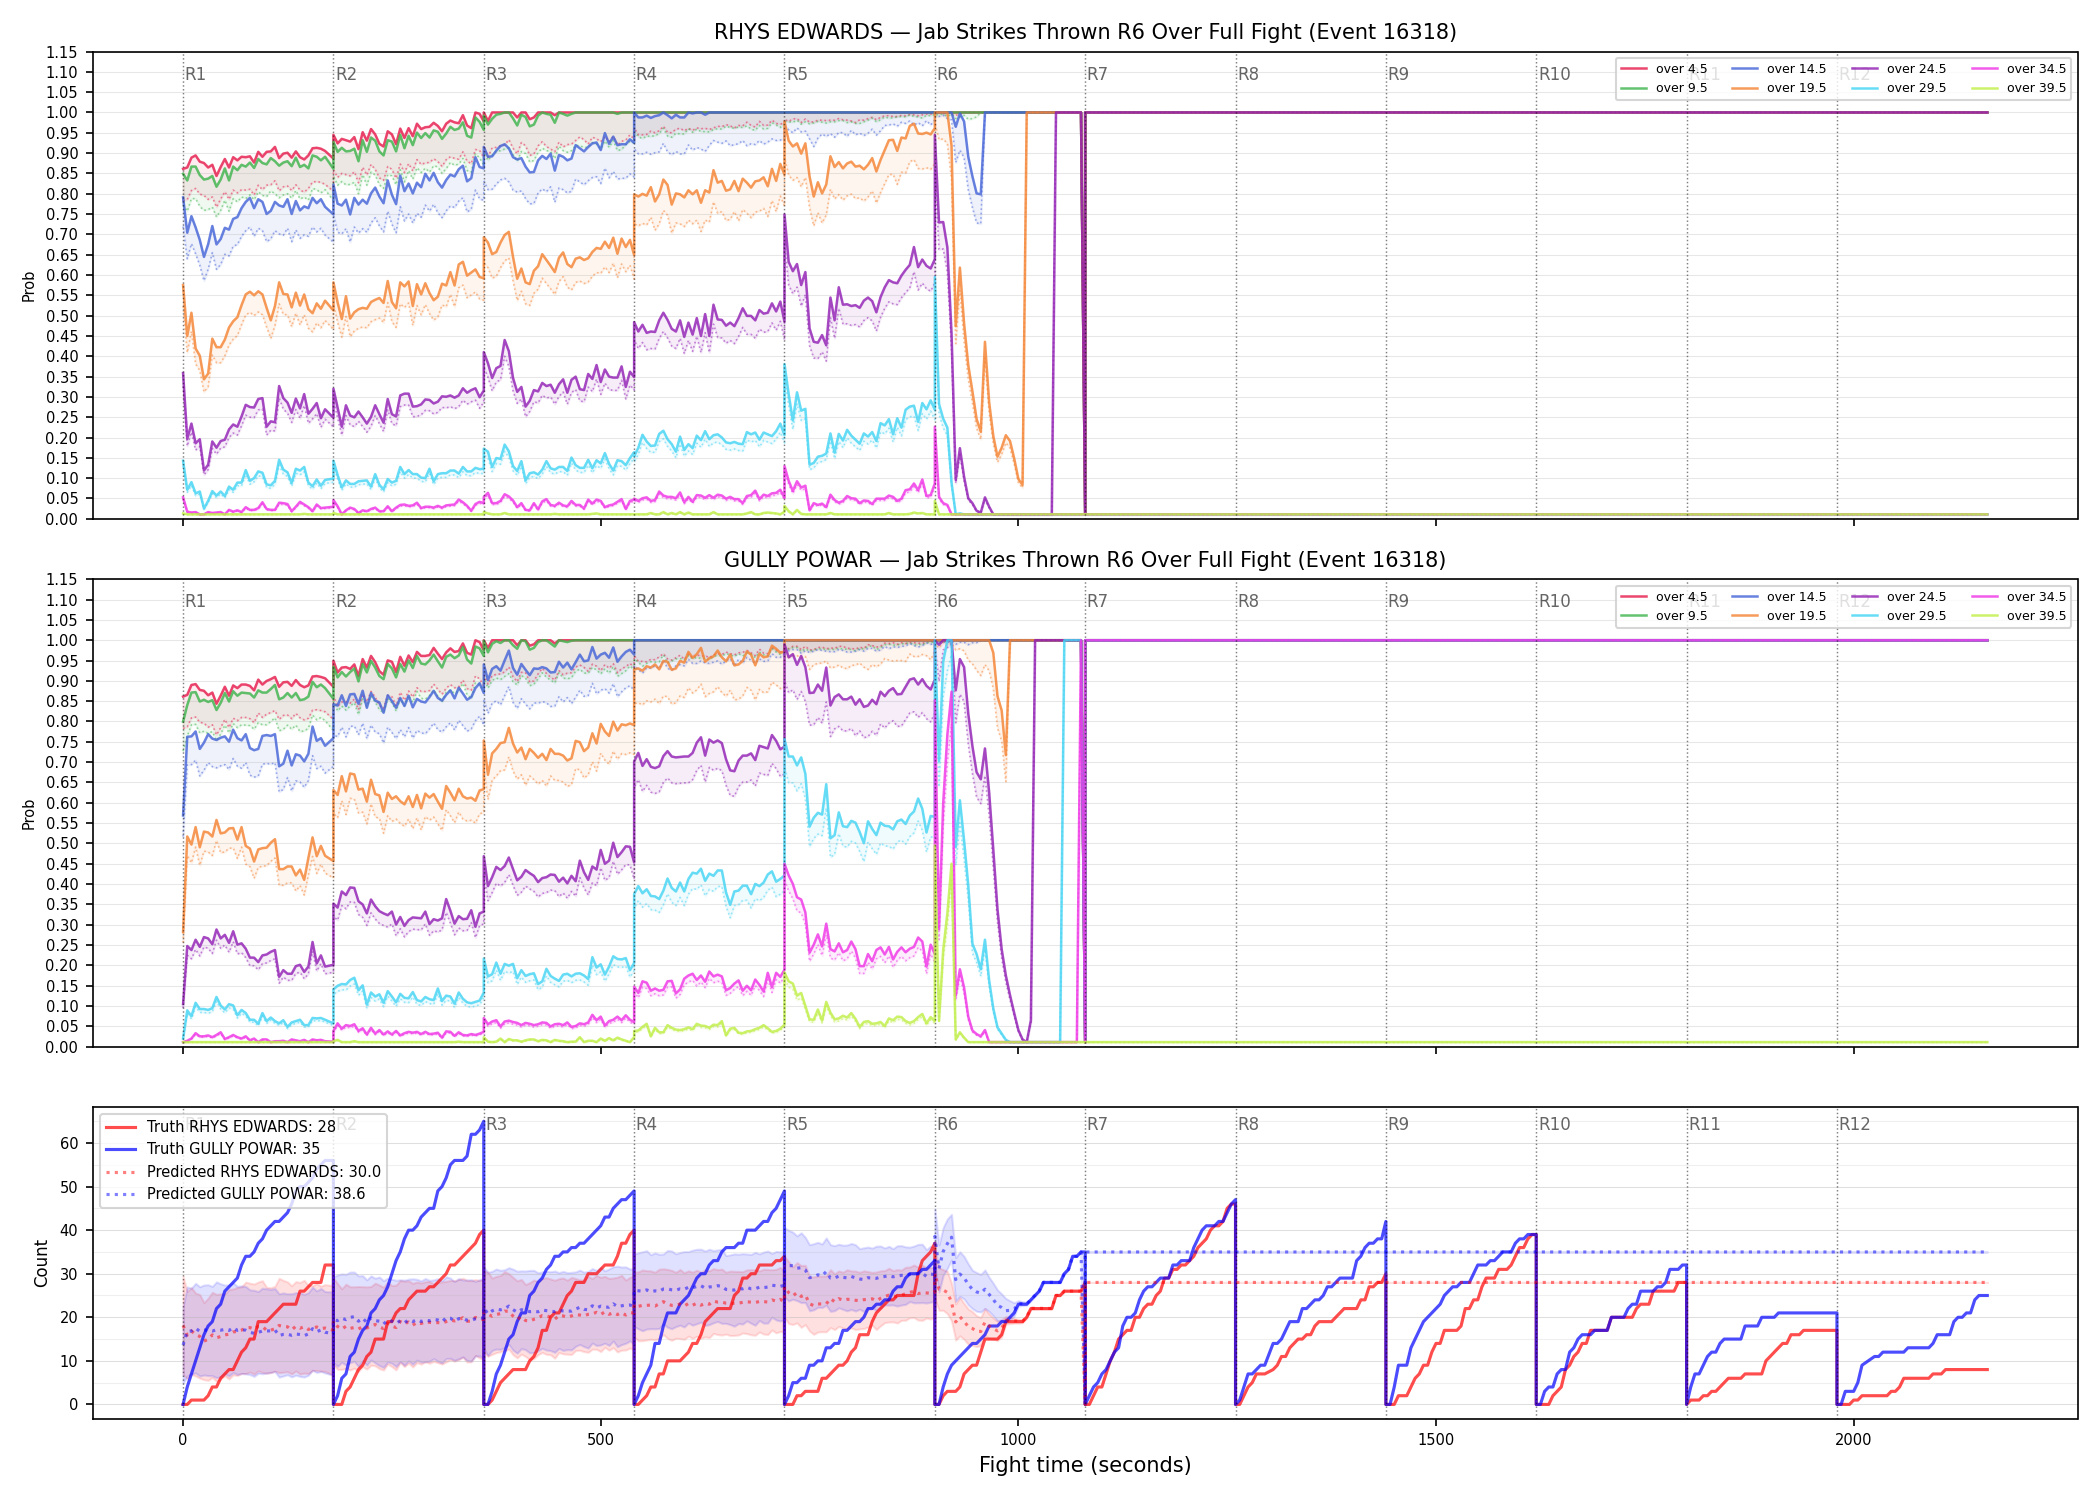Click the R1 round marker in Rhys Edwards chart
Screen dimensions: 2100x1500
click(195, 74)
